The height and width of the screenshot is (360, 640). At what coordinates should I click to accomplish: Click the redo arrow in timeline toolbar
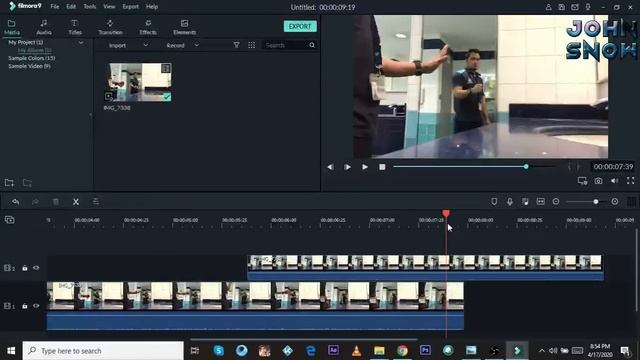(36, 201)
